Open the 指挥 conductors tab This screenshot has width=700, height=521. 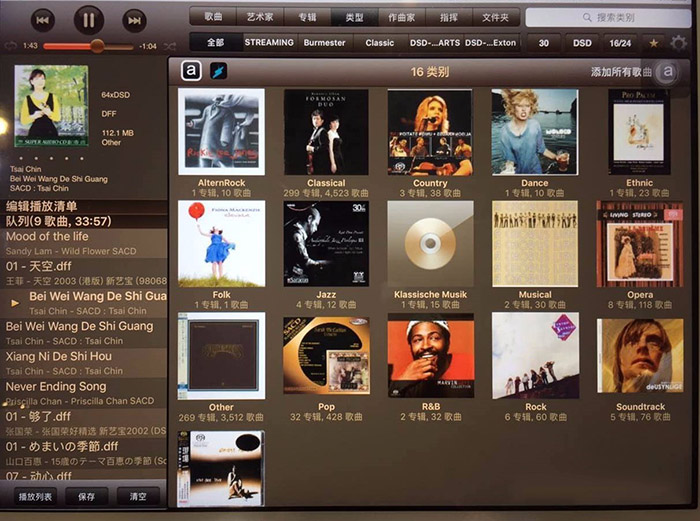pyautogui.click(x=448, y=17)
